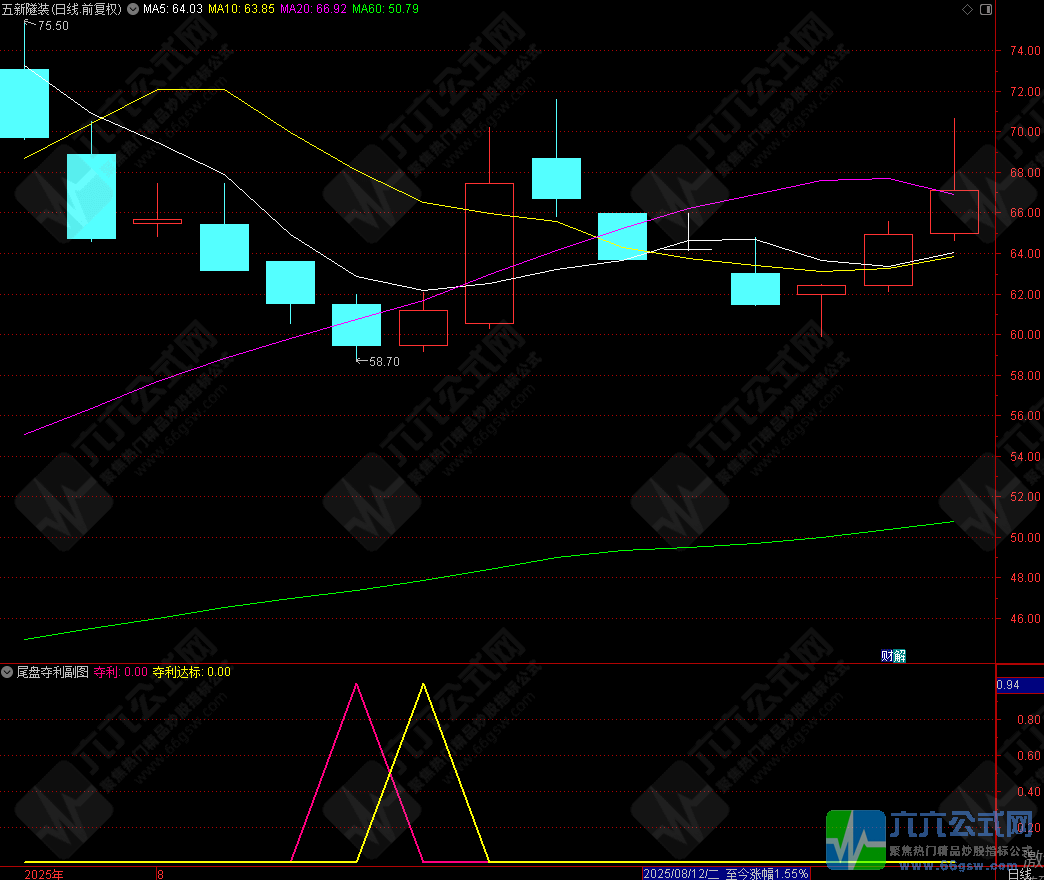Click the diamond icon at top right

[x=966, y=9]
